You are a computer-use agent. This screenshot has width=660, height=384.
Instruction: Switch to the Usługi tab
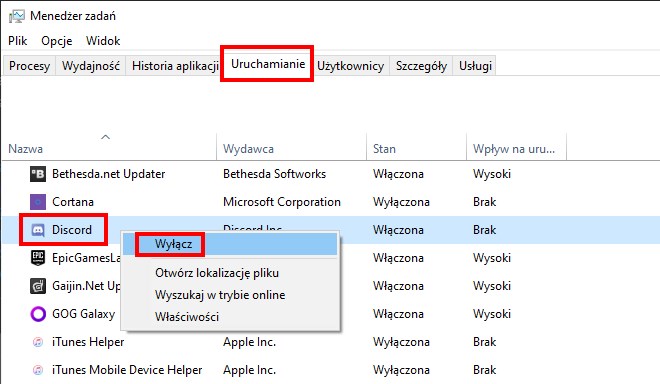coord(475,66)
